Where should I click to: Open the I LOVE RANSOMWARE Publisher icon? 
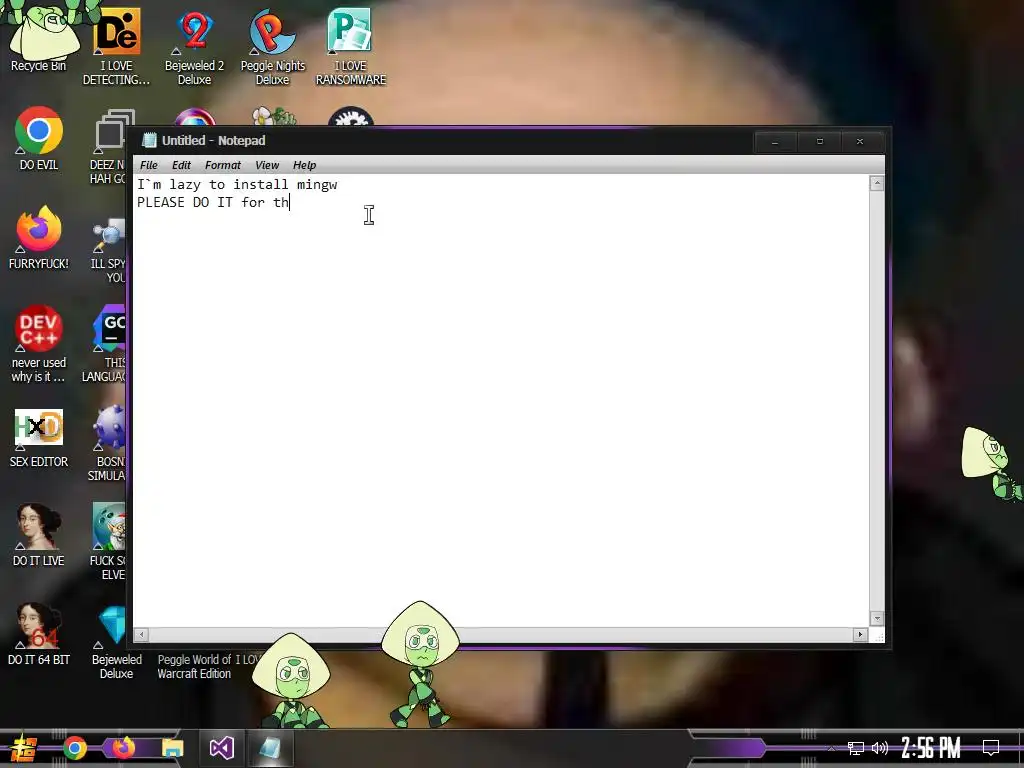[351, 47]
